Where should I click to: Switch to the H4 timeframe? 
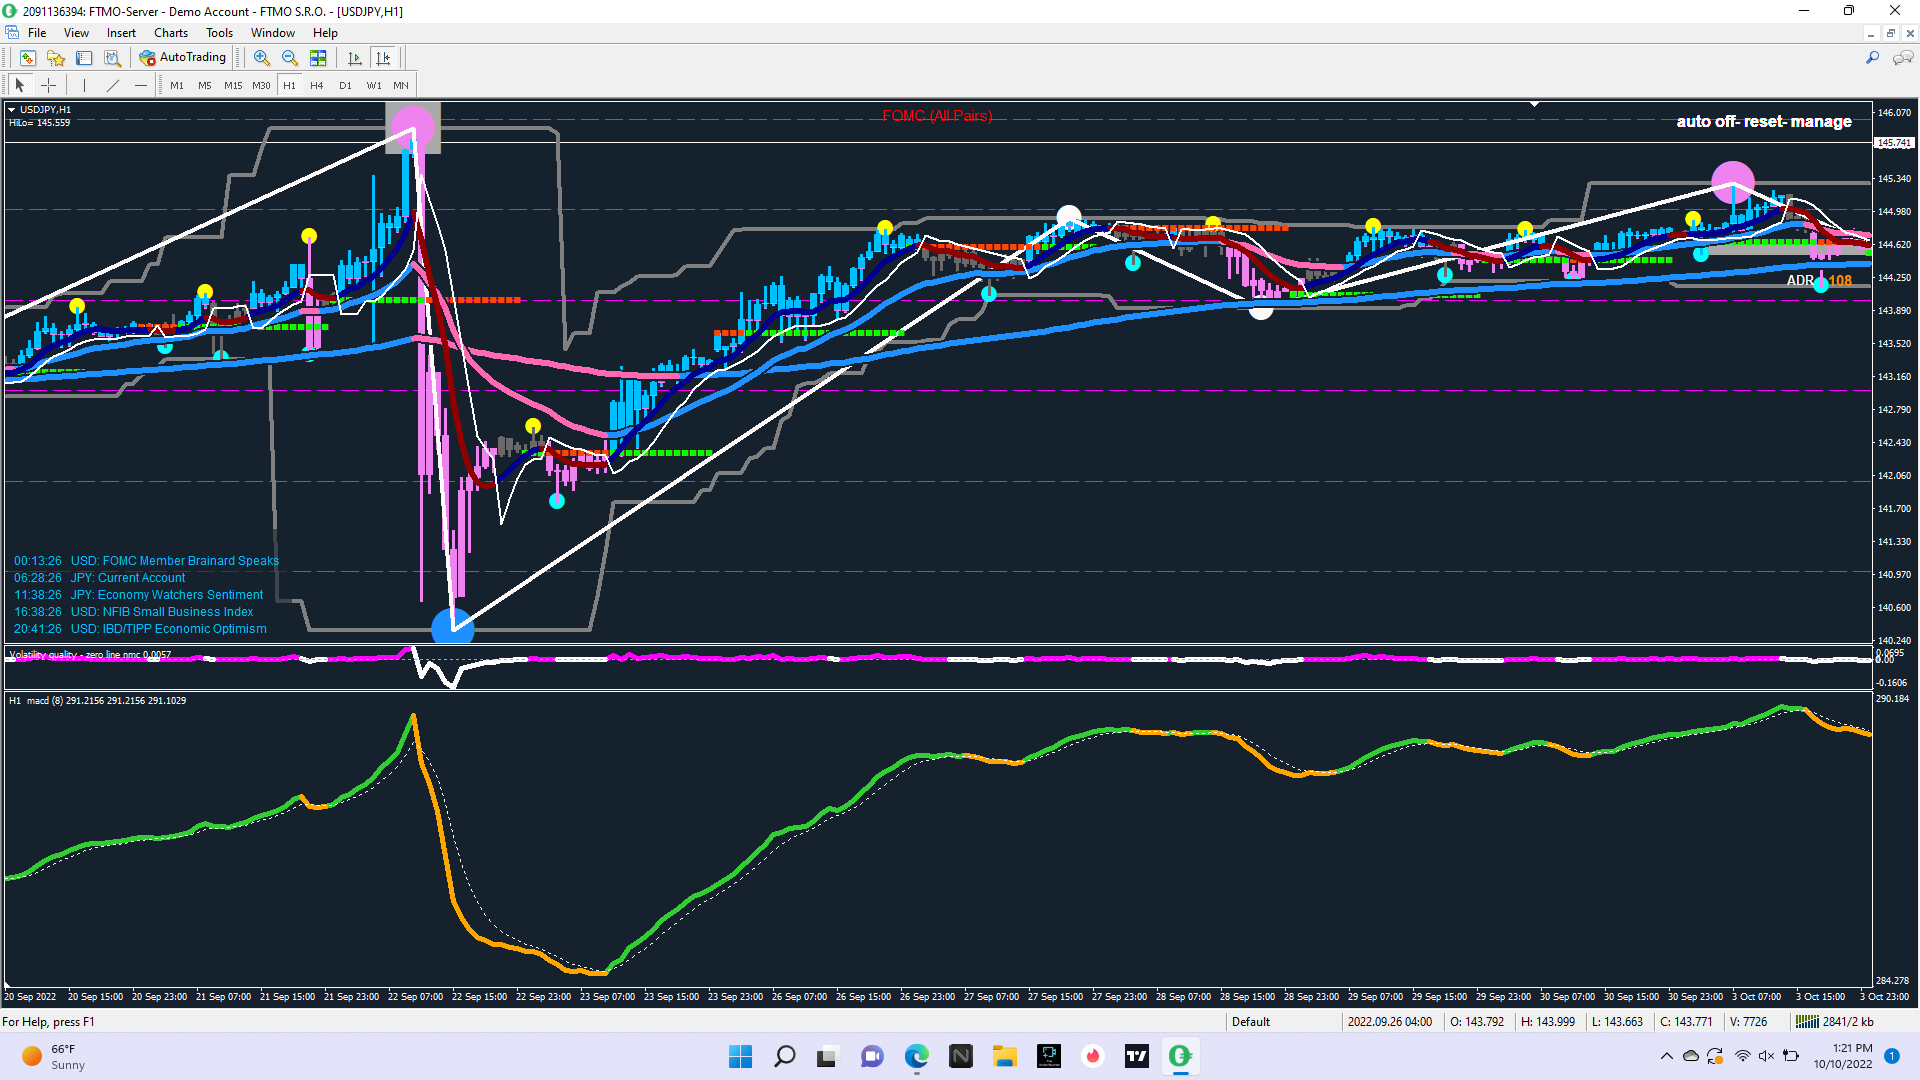point(317,86)
